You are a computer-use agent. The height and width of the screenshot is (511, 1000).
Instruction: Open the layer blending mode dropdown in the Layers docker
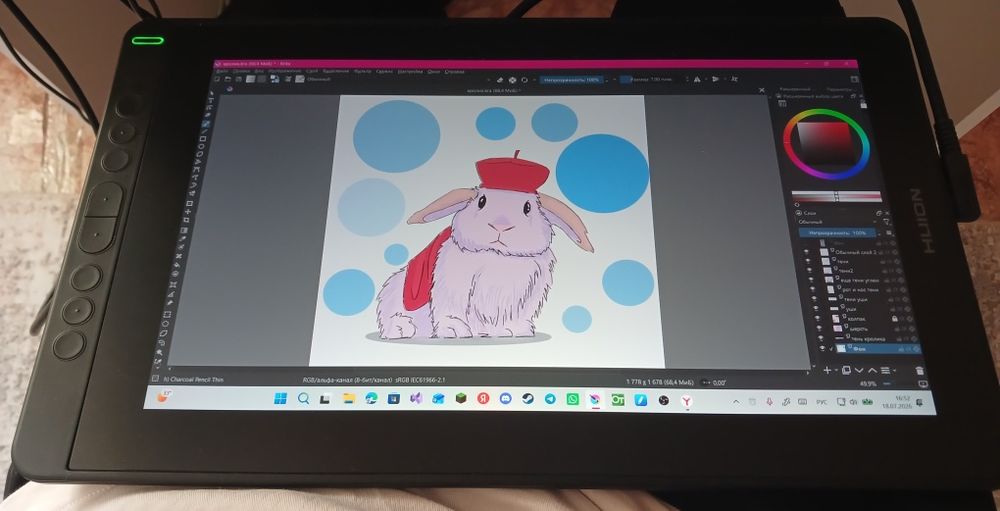(x=839, y=221)
